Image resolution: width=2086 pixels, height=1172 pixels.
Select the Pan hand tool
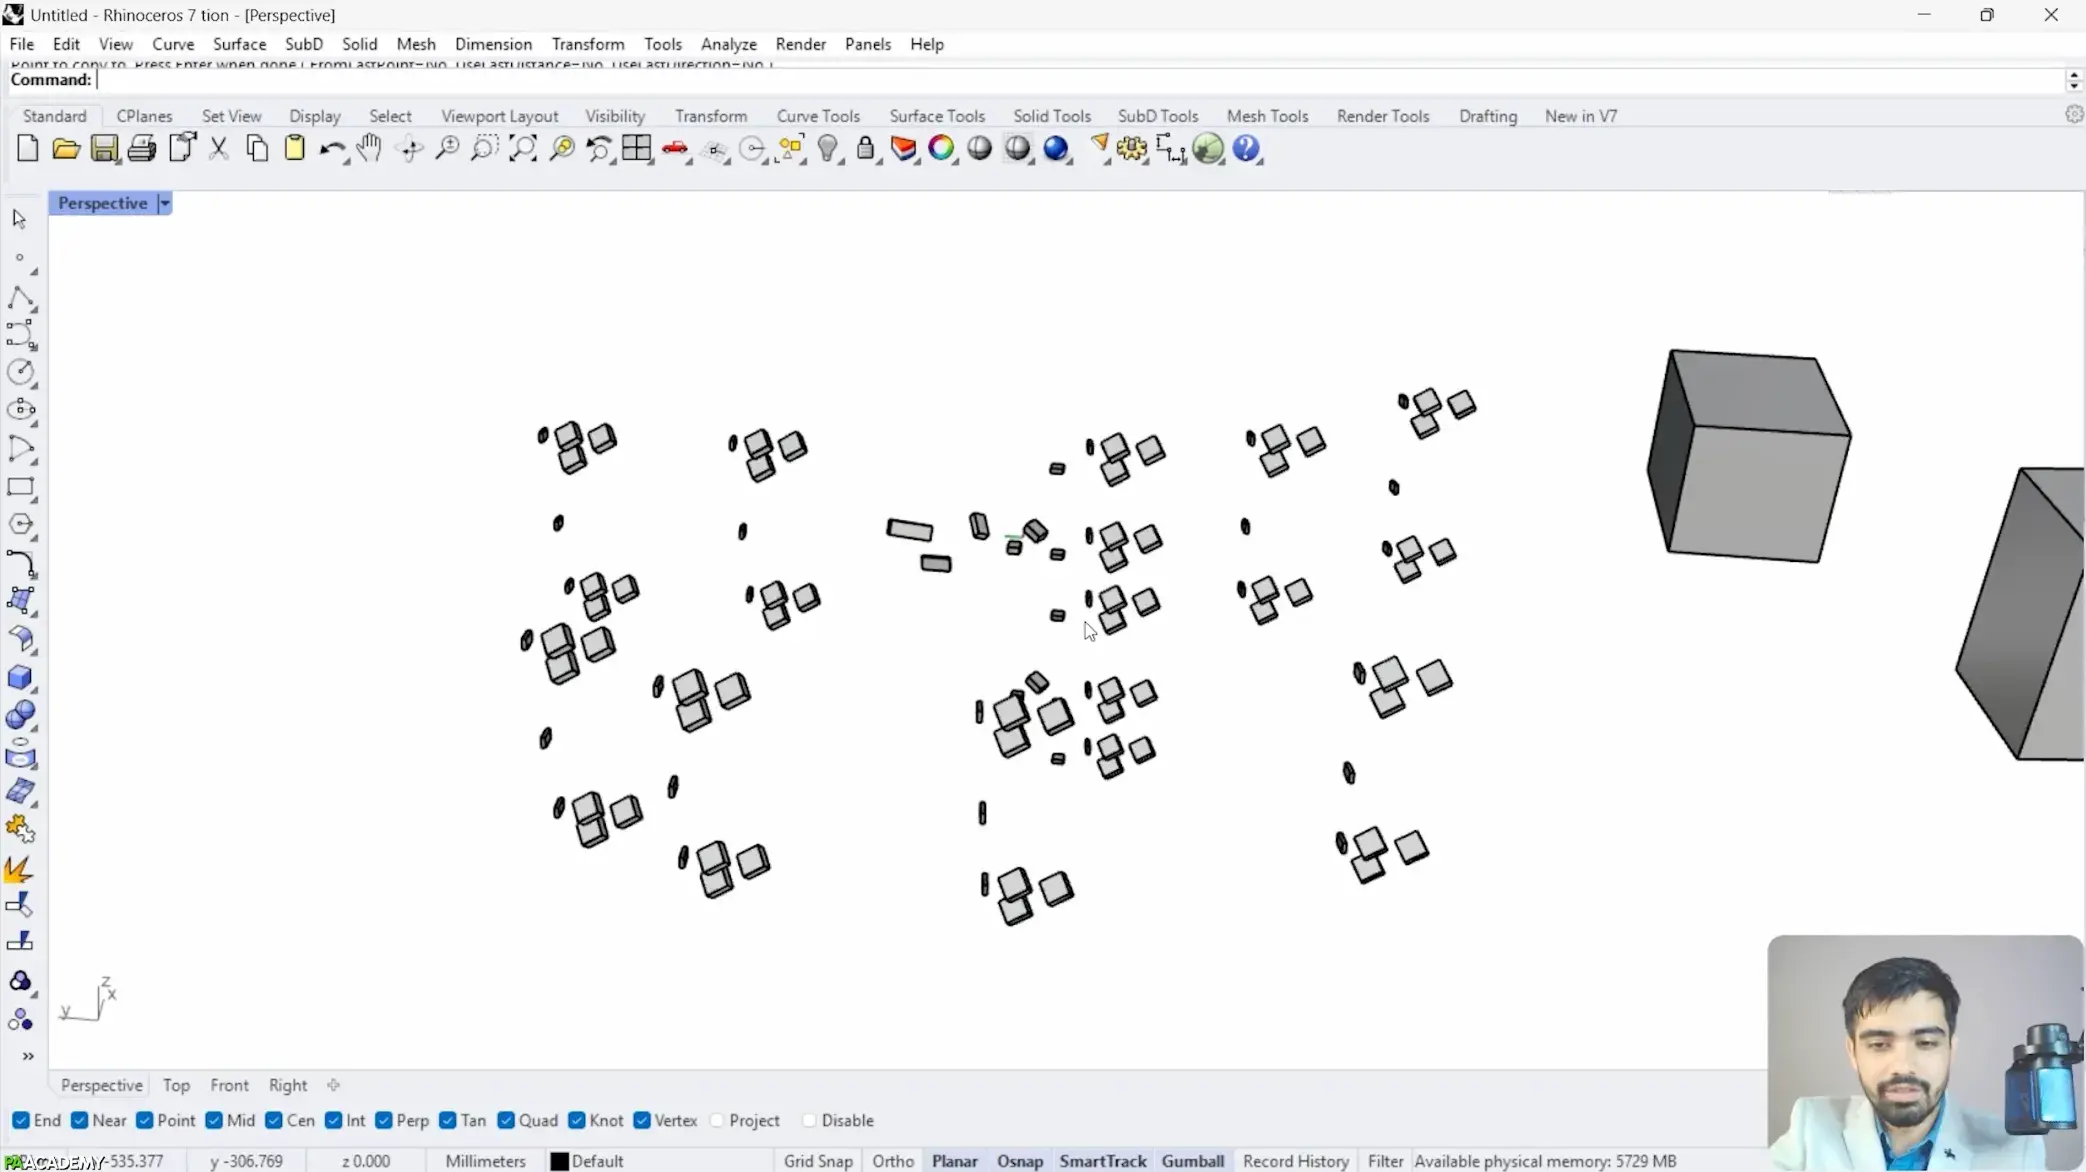[x=370, y=149]
